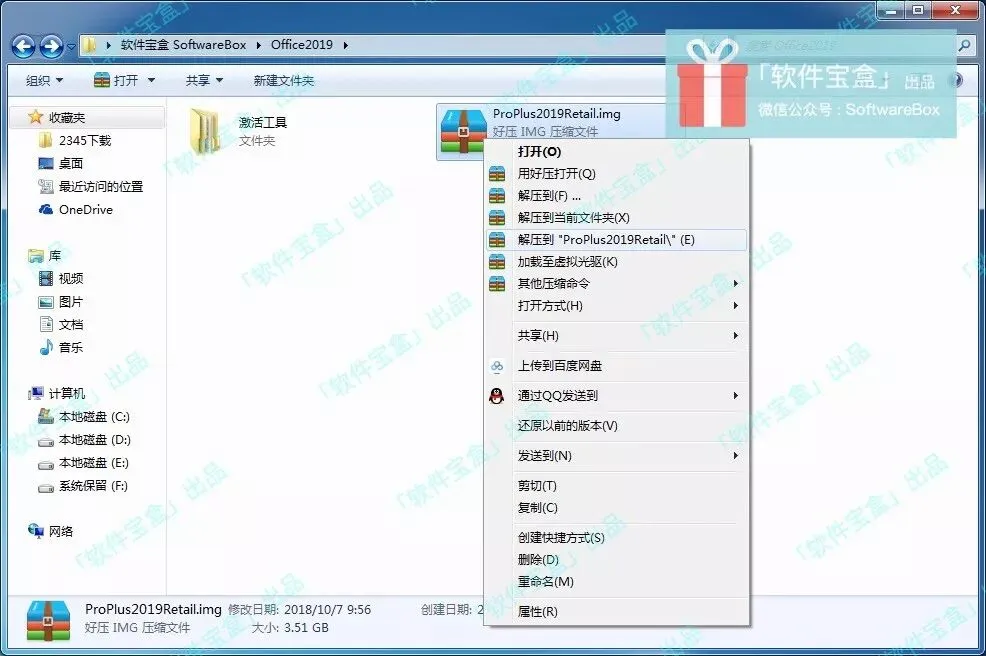Click 软件宝盒 SoftwareBox in address bar

point(183,45)
